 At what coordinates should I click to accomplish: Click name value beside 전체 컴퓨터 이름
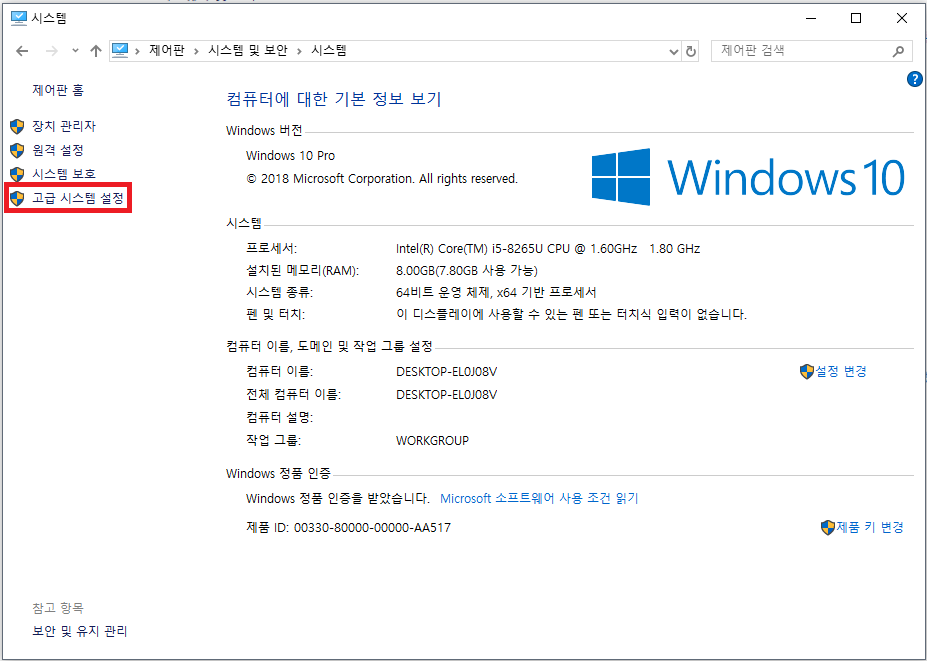click(446, 394)
